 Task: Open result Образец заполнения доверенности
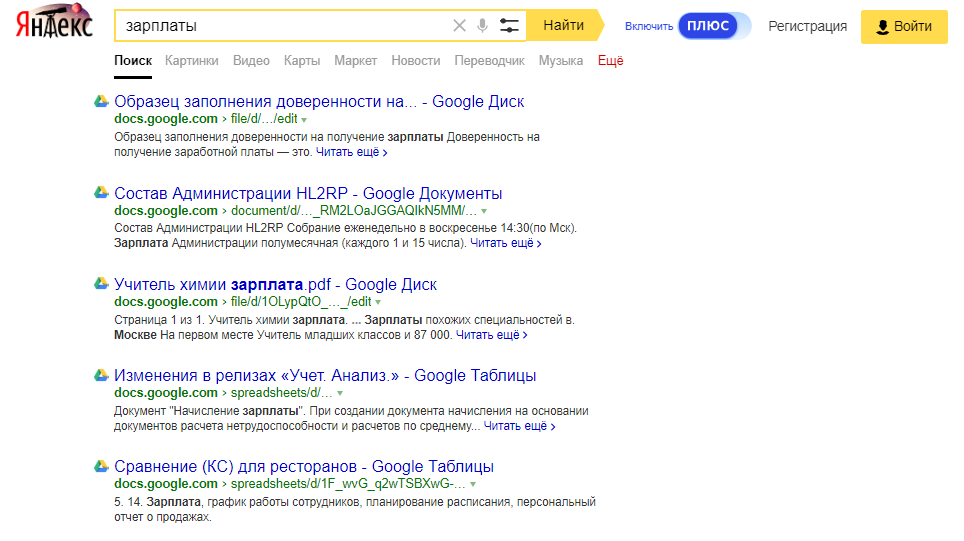pos(319,101)
